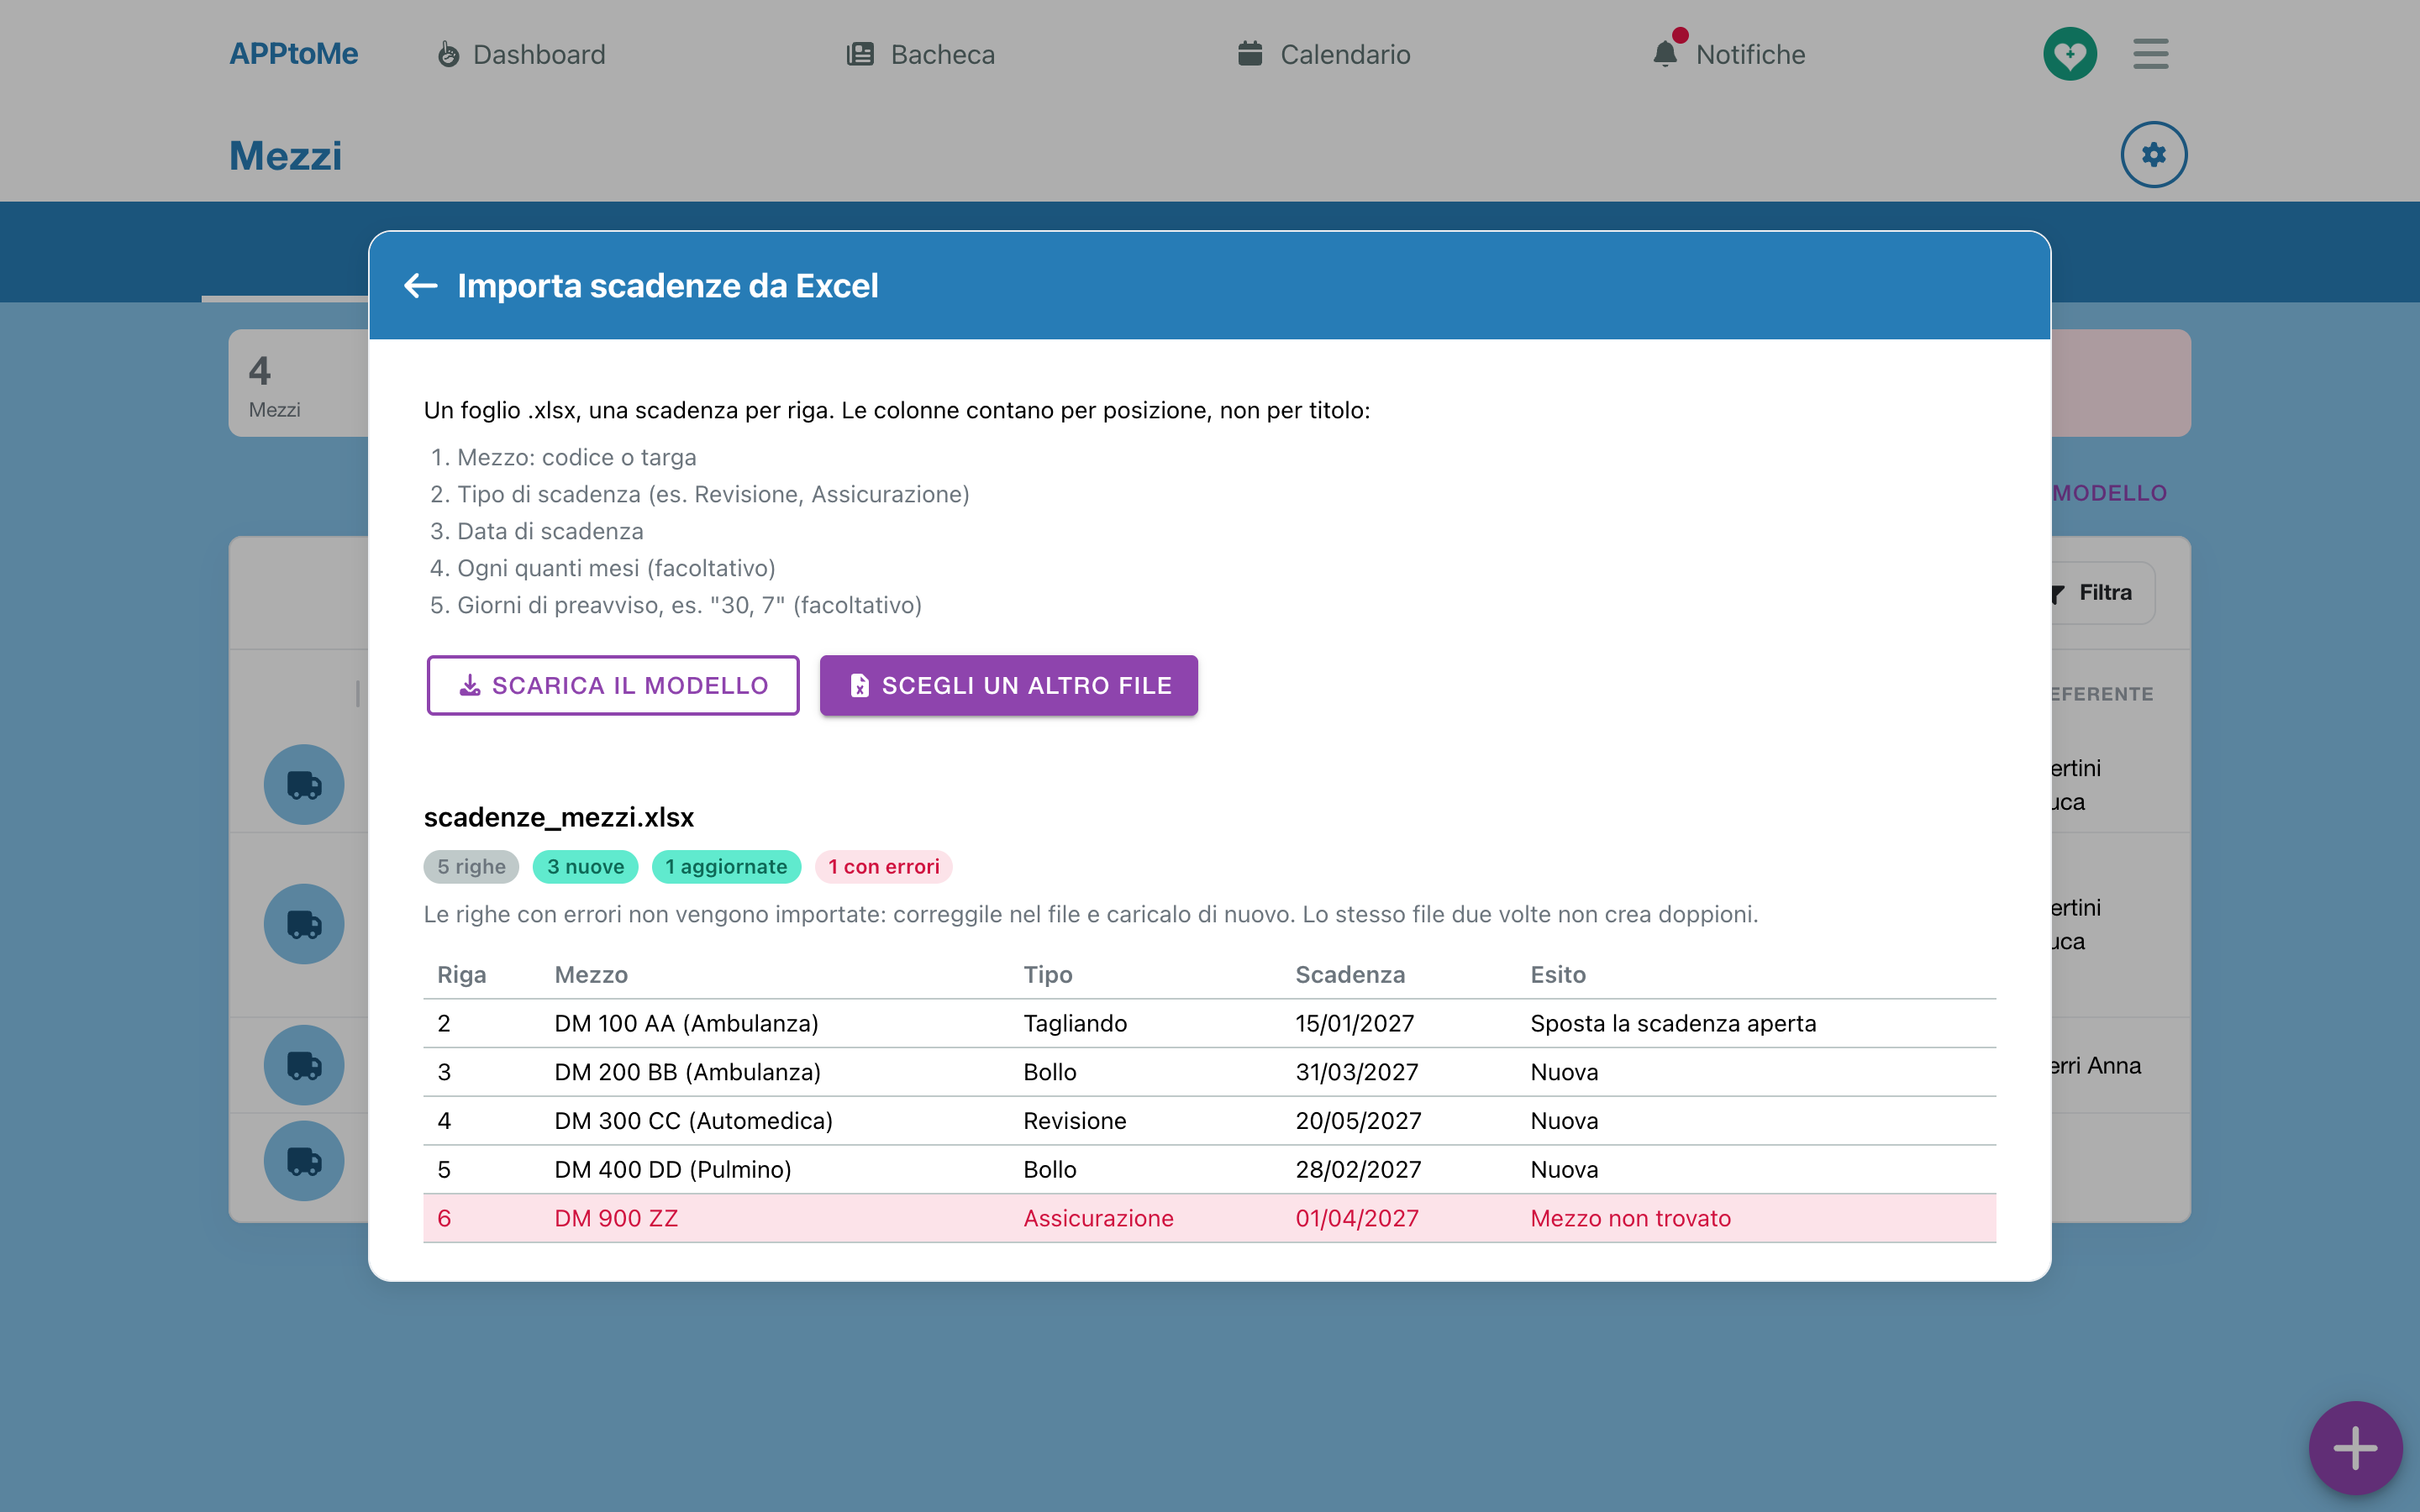Click the 'DM 400 DD (Pulmino)' cell
Viewport: 2420px width, 1512px height.
[x=673, y=1170]
